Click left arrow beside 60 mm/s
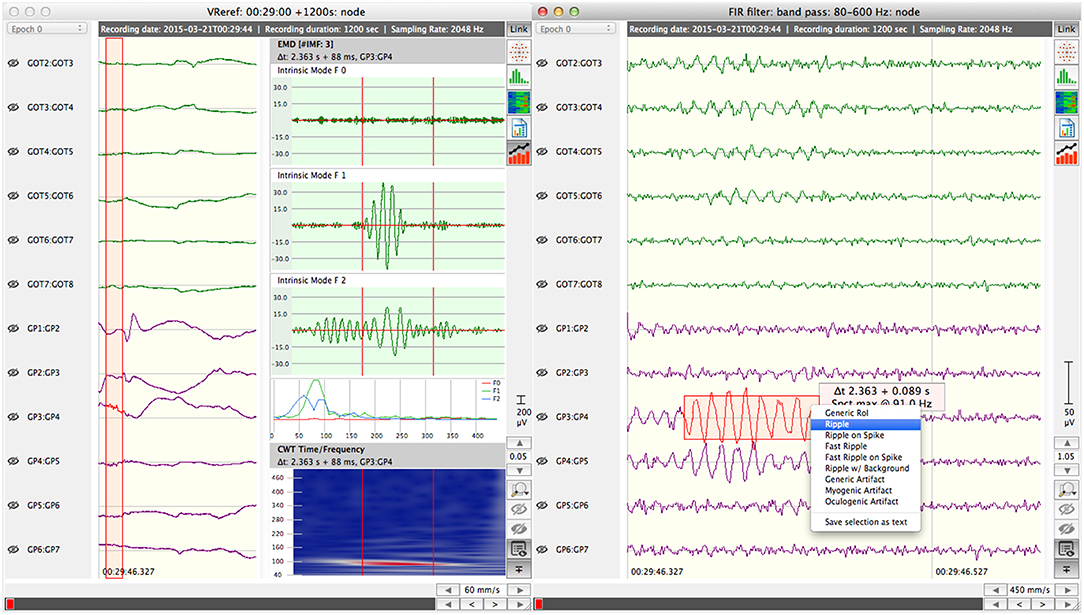This screenshot has height=615, width=1084. pyautogui.click(x=448, y=590)
